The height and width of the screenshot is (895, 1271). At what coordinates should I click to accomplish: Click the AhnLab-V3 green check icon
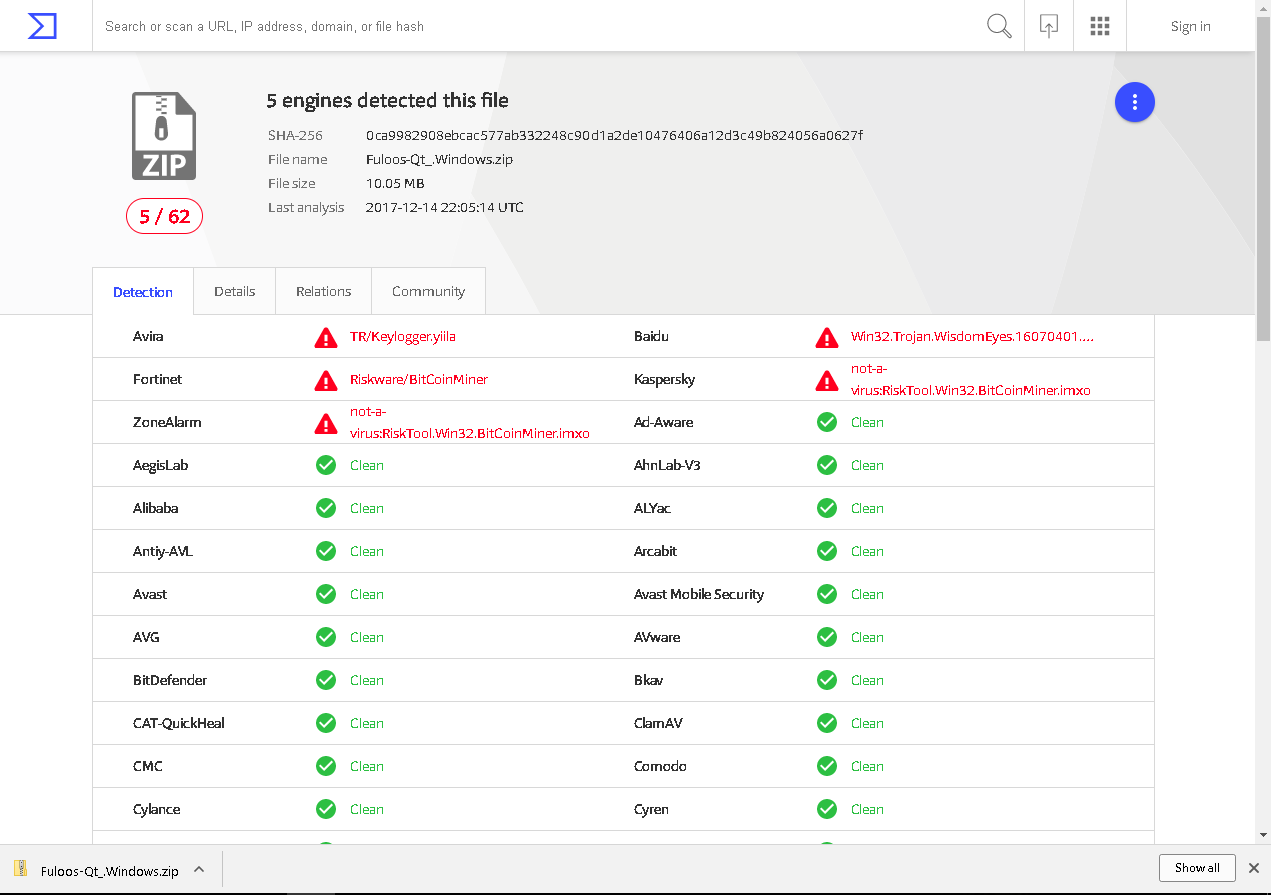(x=827, y=465)
